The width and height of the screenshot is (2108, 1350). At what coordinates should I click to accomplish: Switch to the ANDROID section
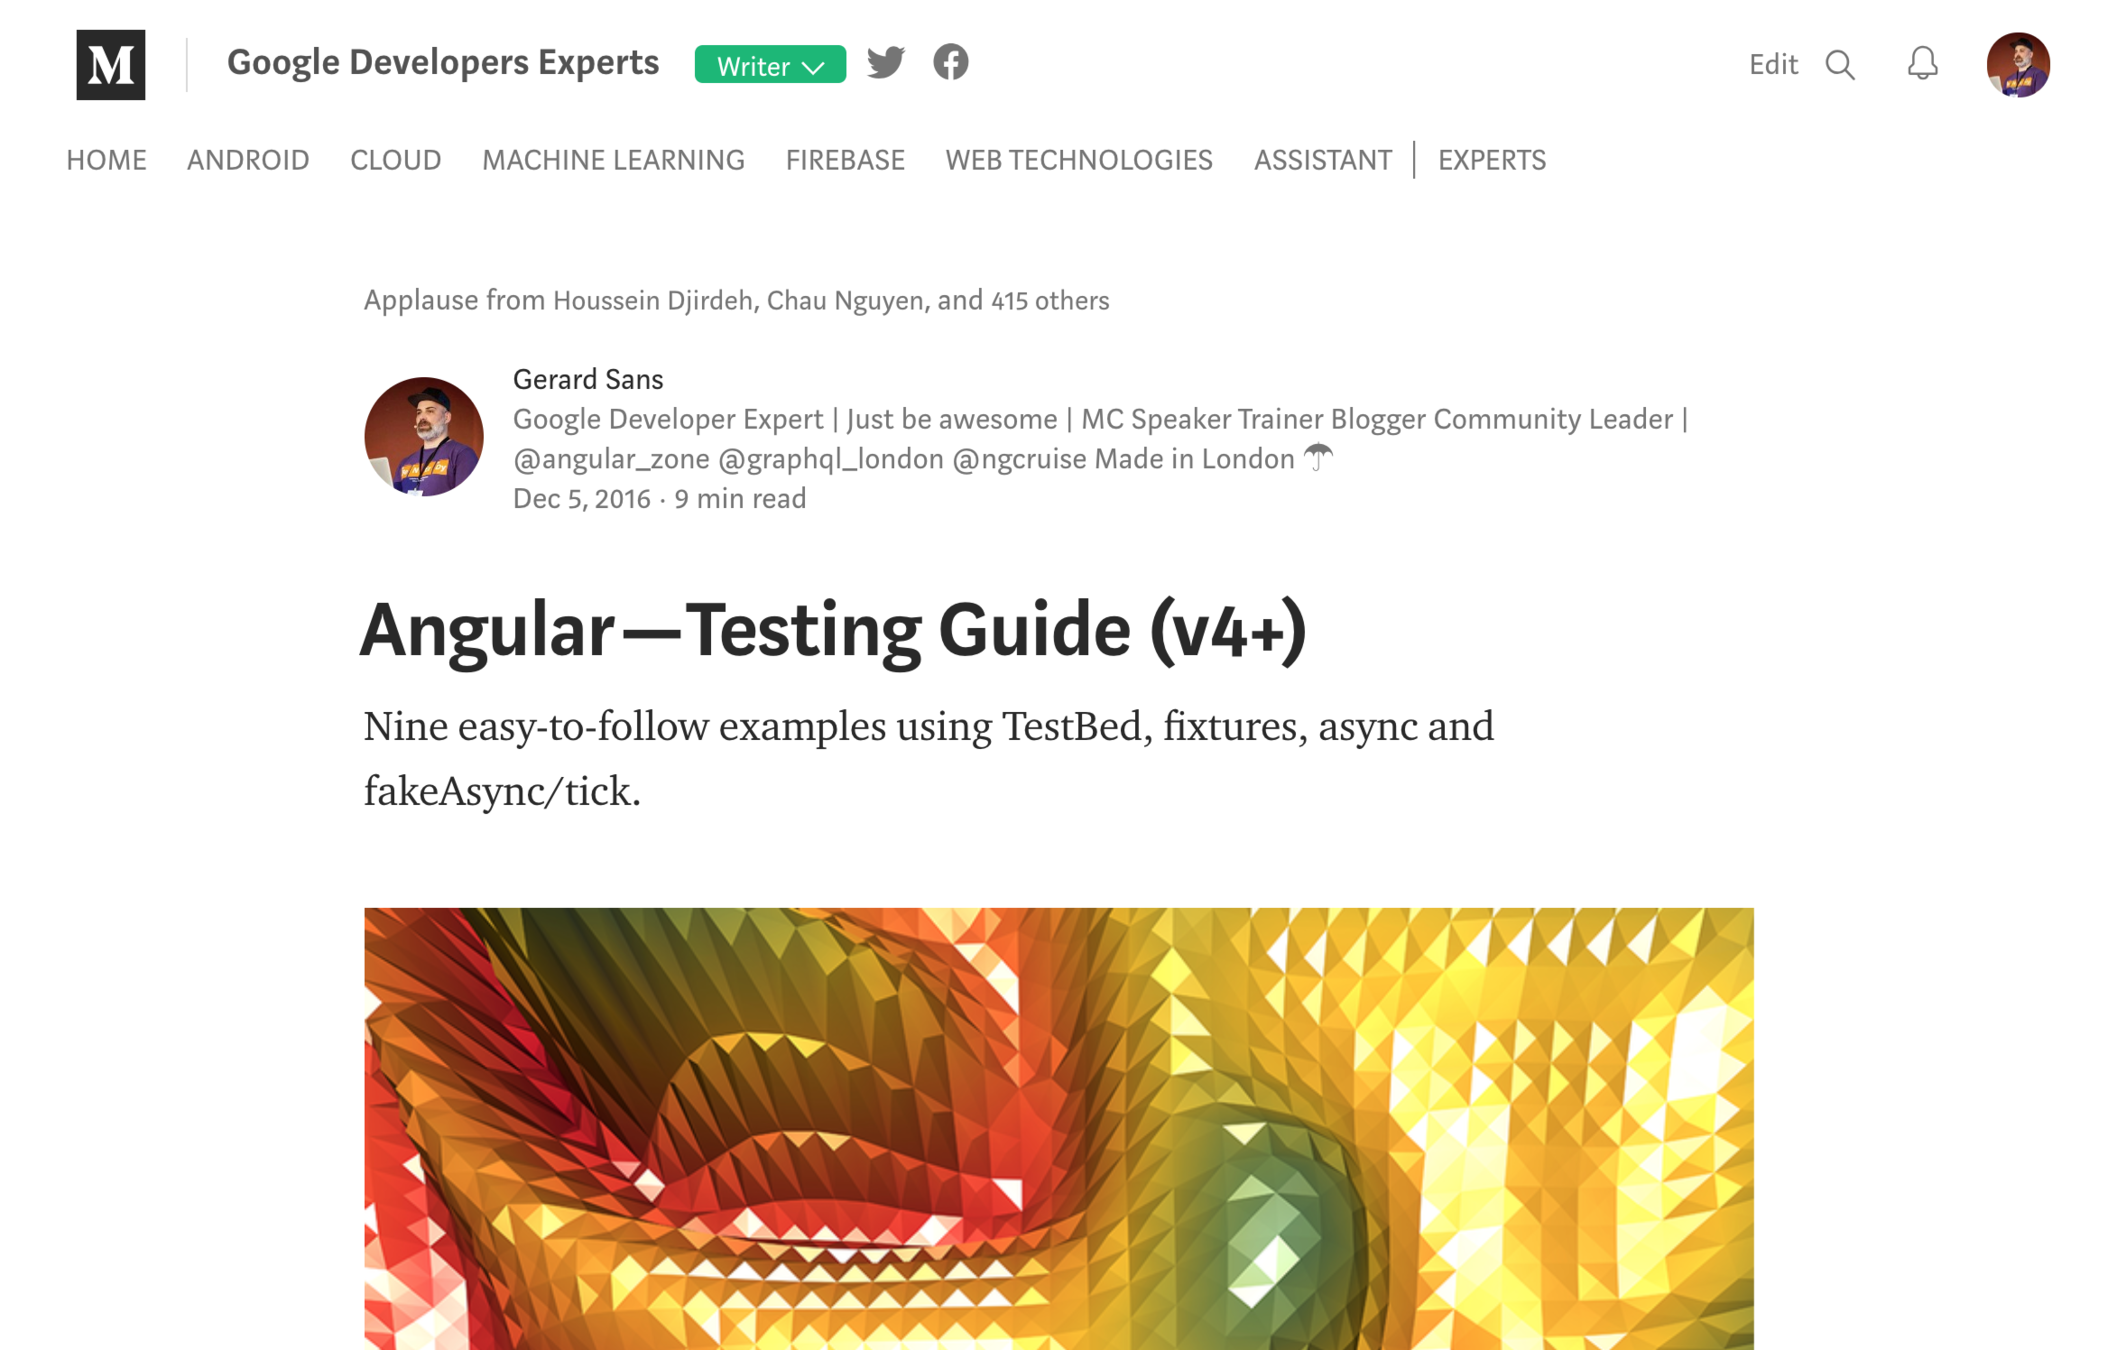pos(248,160)
